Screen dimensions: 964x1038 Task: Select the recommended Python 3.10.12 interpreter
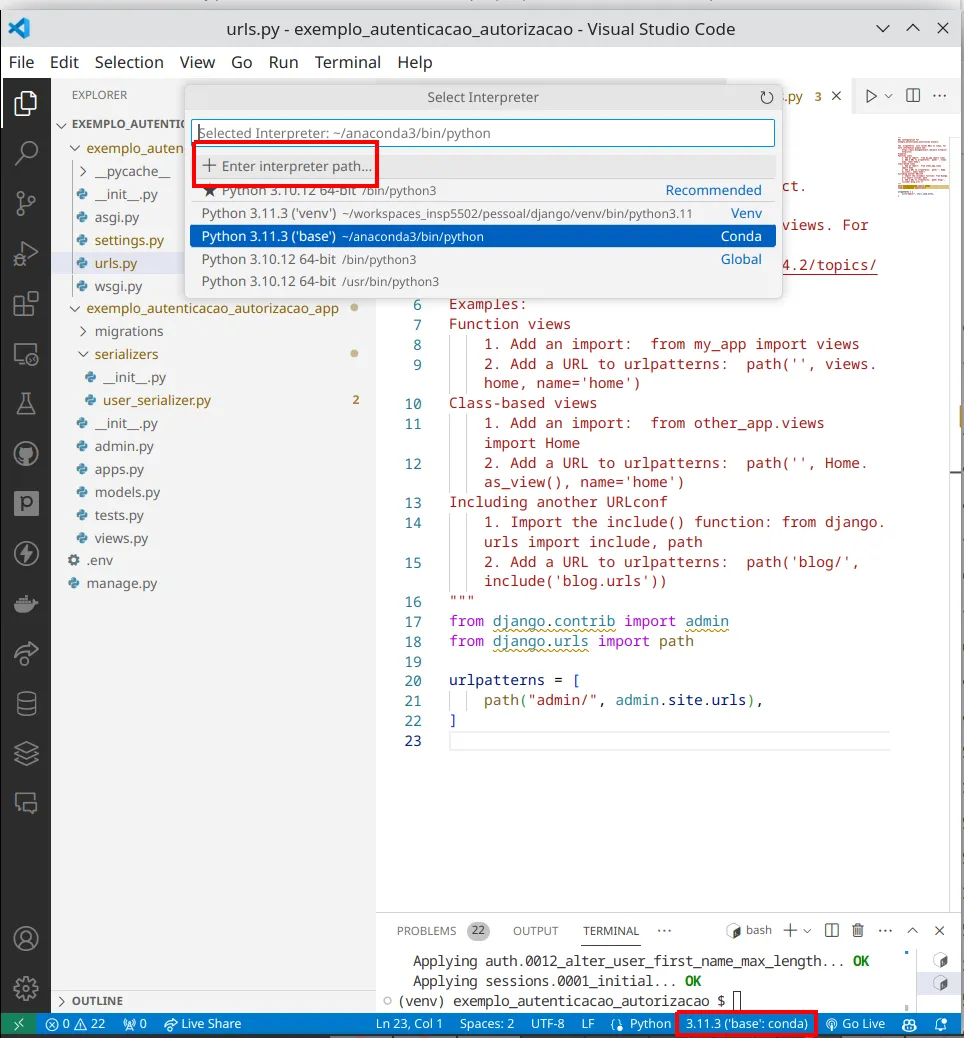pos(483,191)
